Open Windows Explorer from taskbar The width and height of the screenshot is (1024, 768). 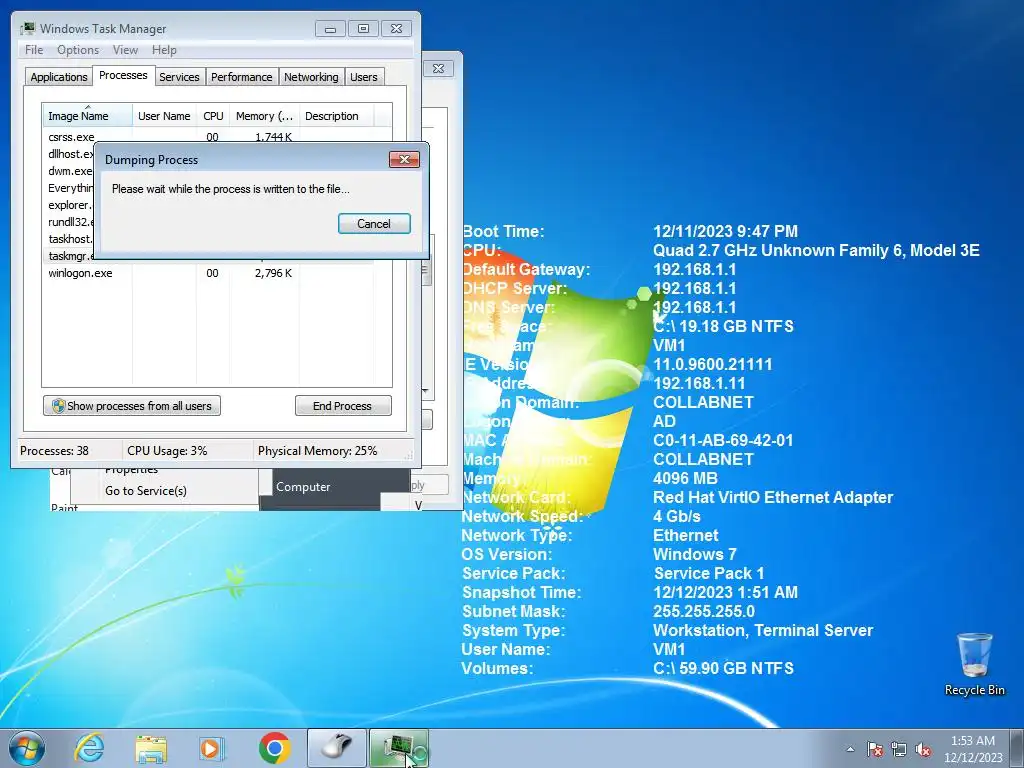[x=151, y=748]
